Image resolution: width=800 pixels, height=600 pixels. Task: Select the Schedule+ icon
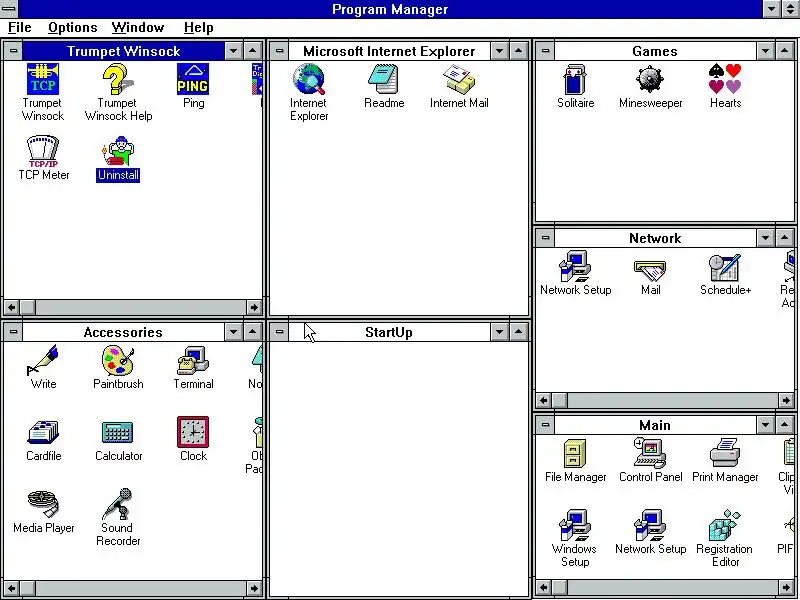point(725,266)
